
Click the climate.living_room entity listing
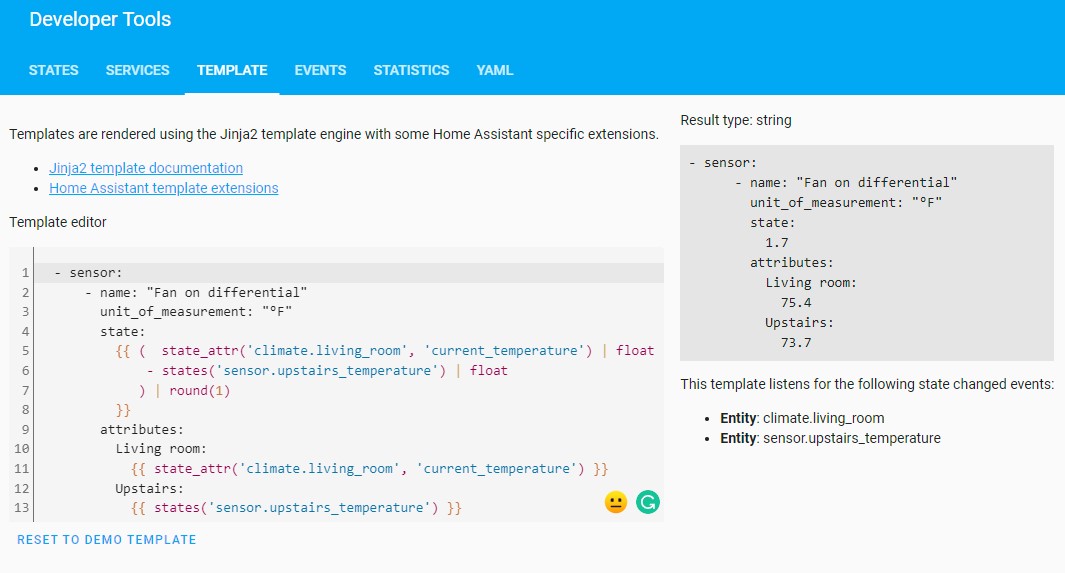(802, 418)
